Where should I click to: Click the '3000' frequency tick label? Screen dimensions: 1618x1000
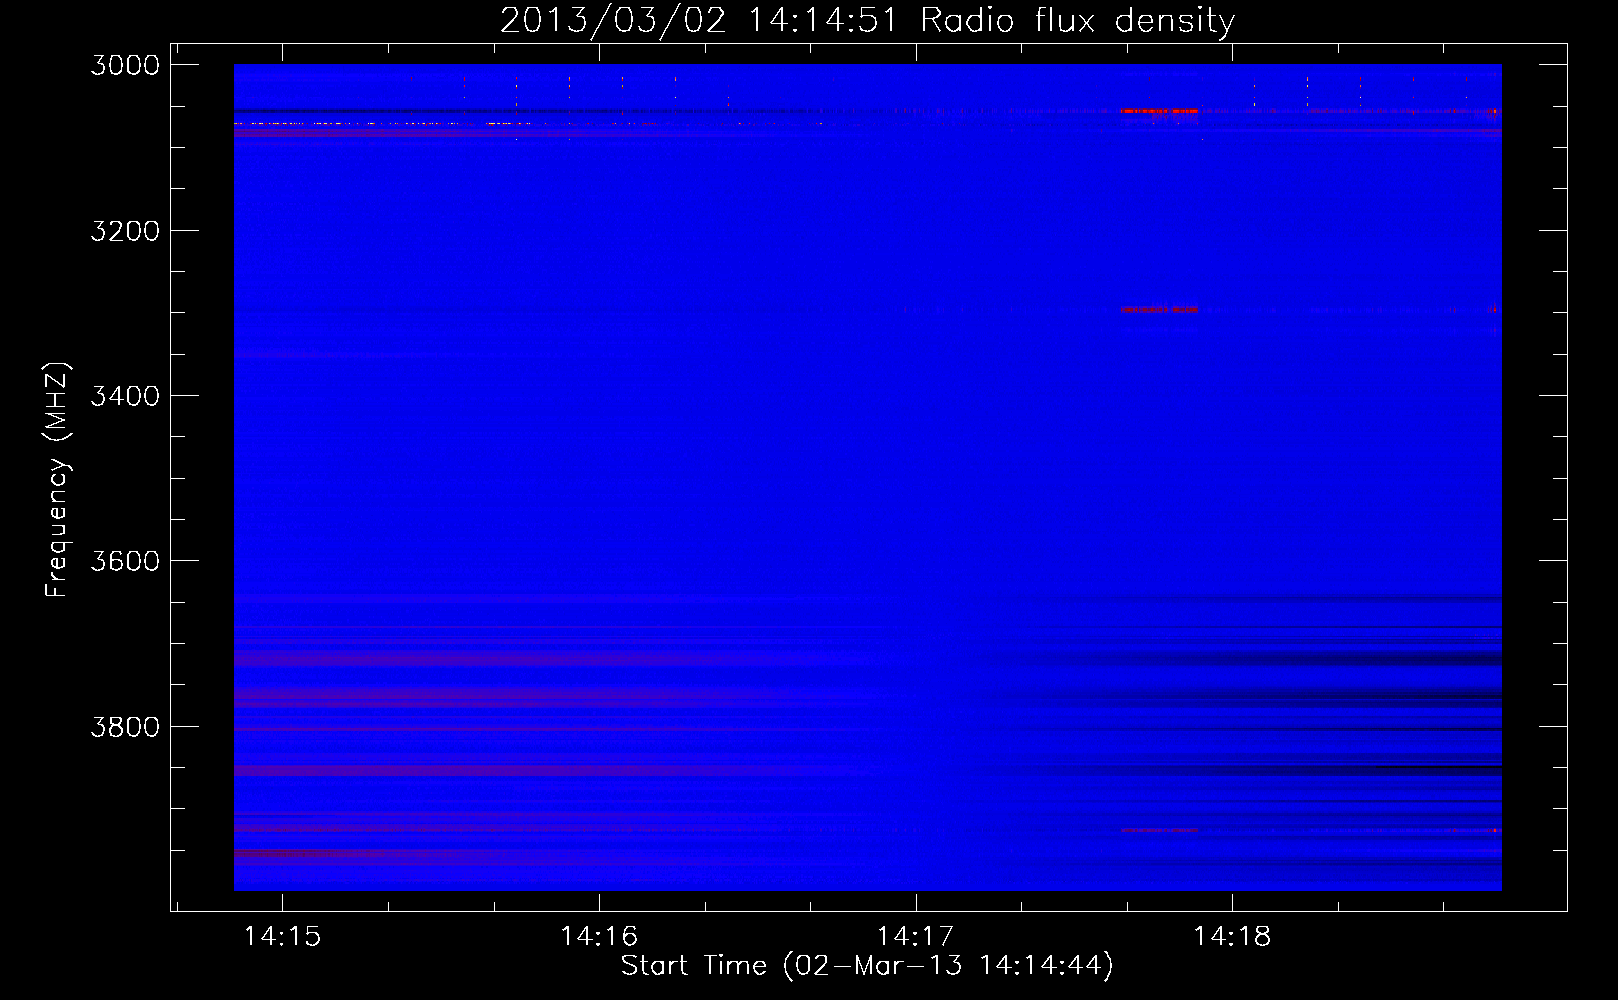[x=125, y=65]
